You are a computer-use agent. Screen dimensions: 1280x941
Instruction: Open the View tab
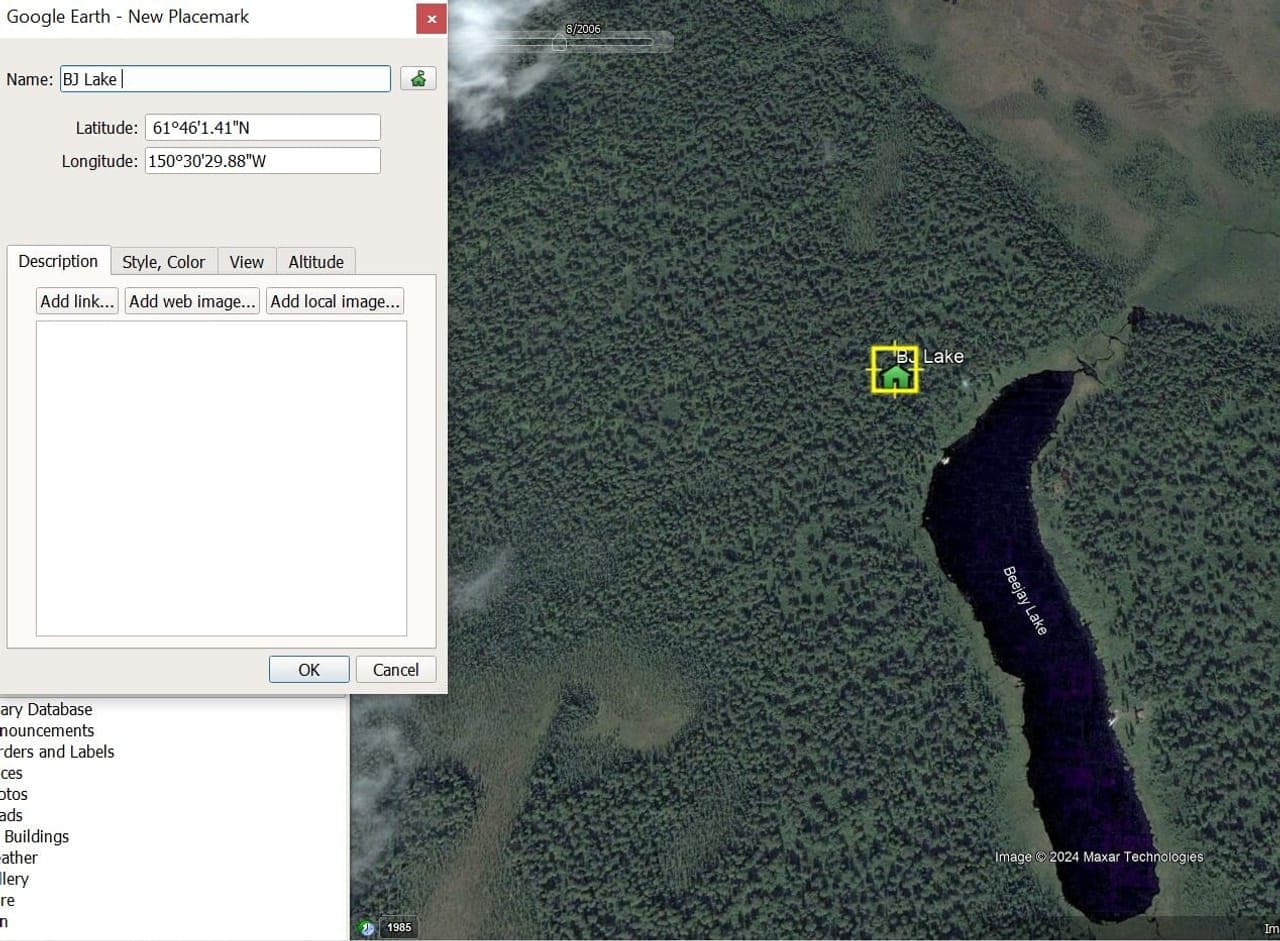[x=246, y=262]
